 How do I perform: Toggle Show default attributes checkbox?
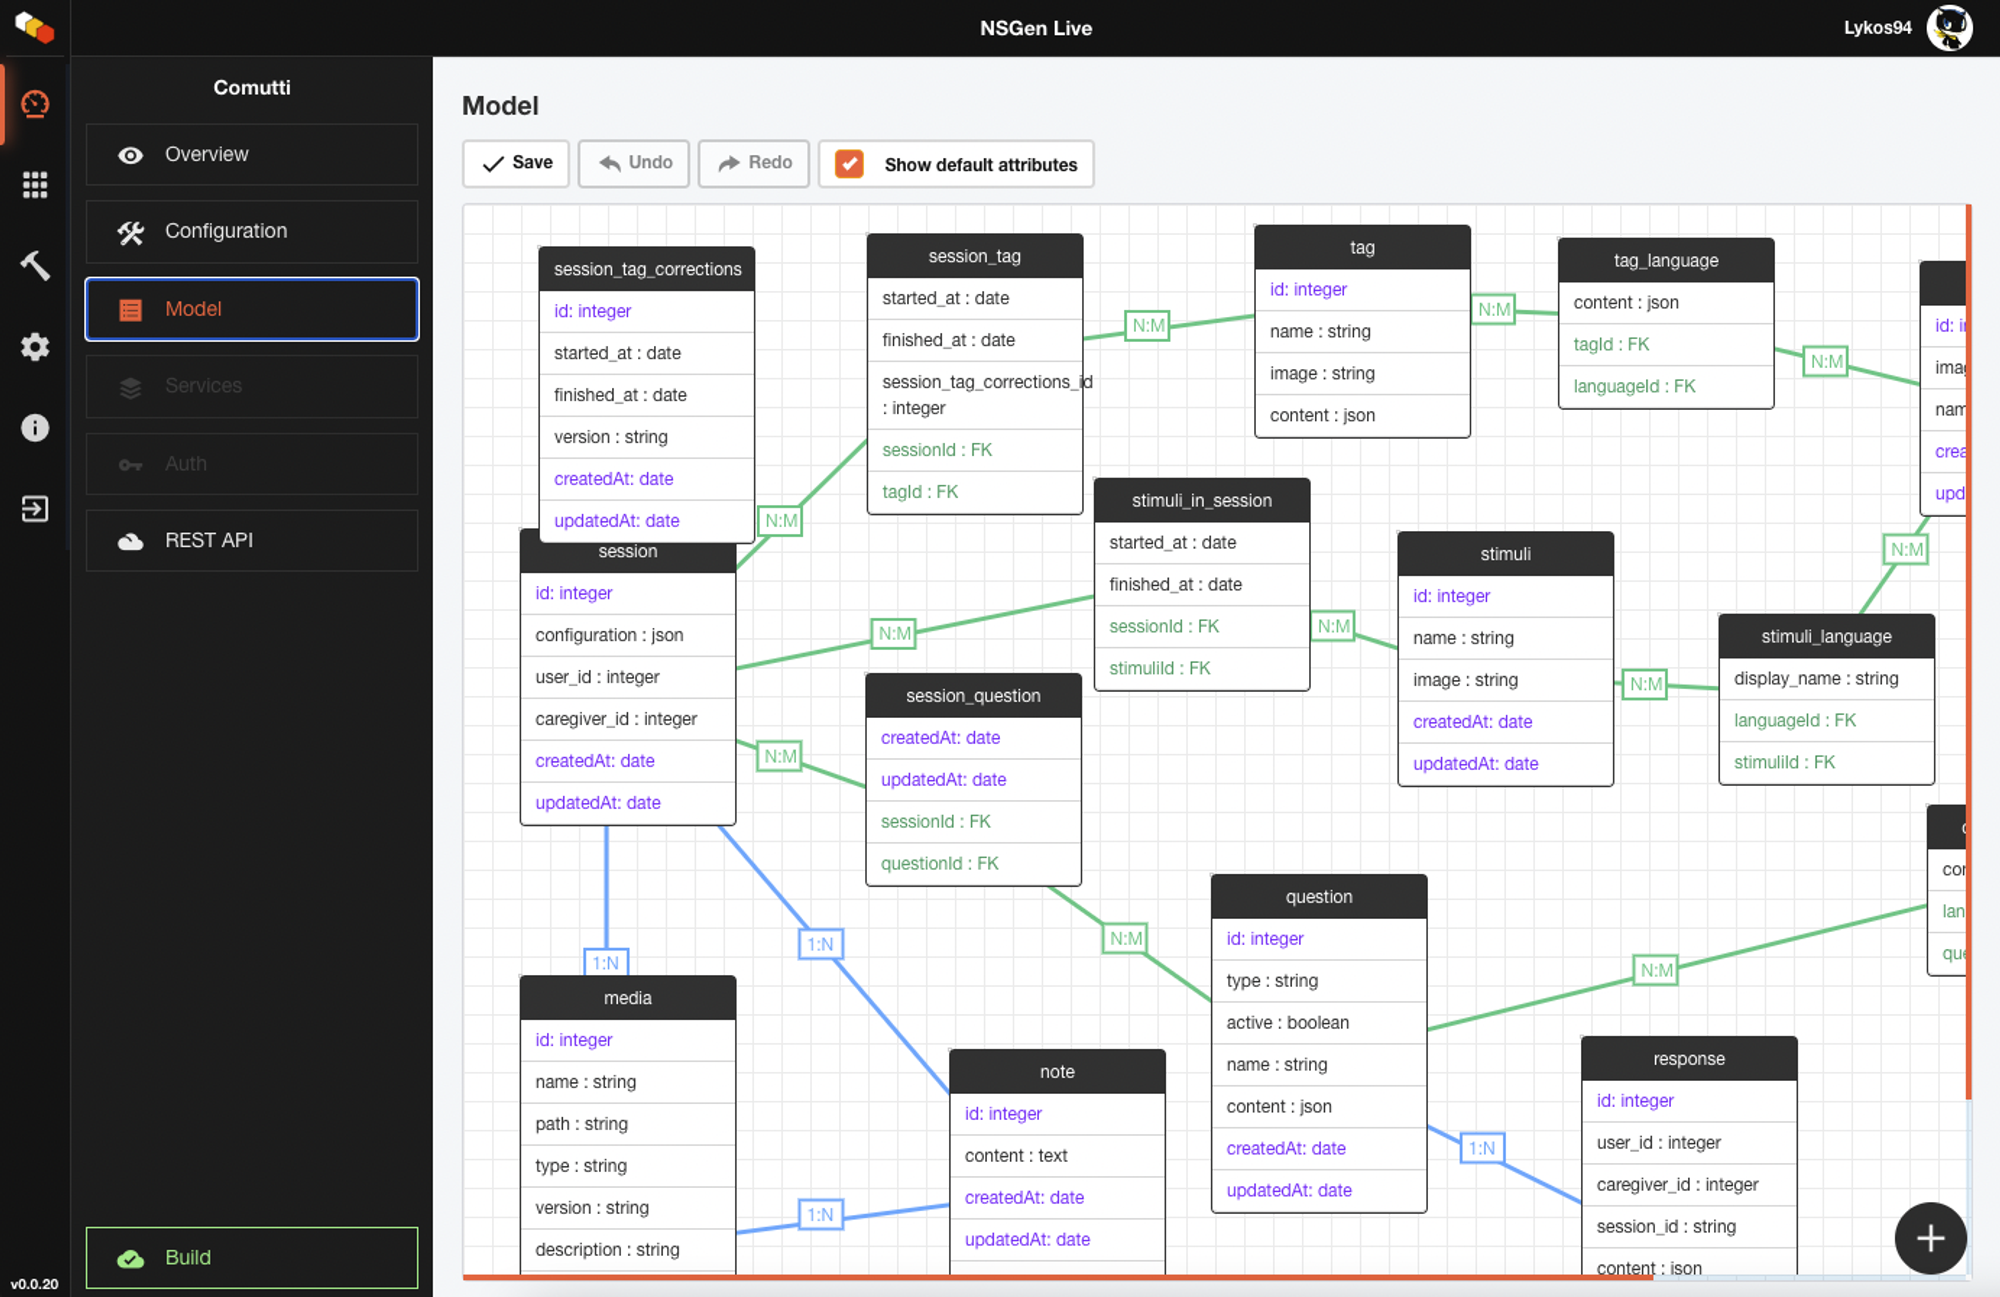(x=849, y=164)
